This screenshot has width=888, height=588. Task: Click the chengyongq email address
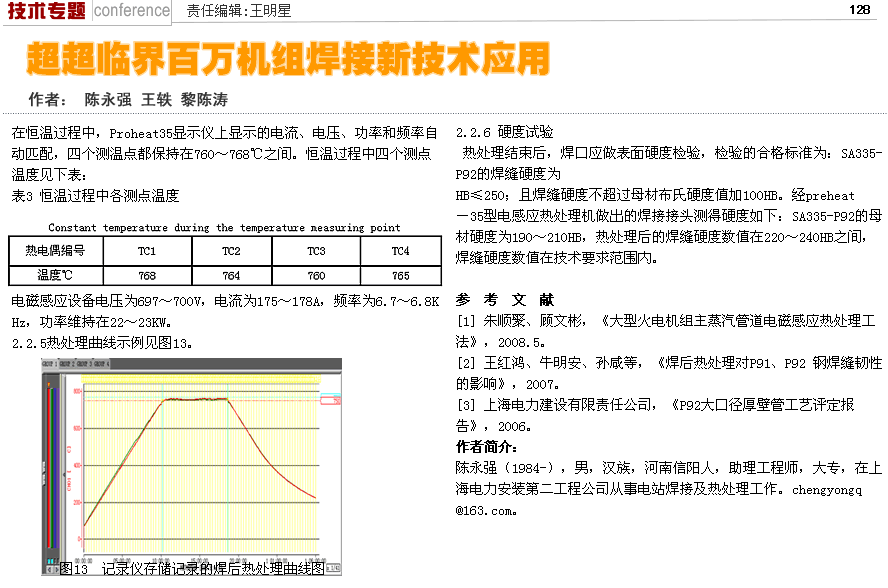[825, 490]
